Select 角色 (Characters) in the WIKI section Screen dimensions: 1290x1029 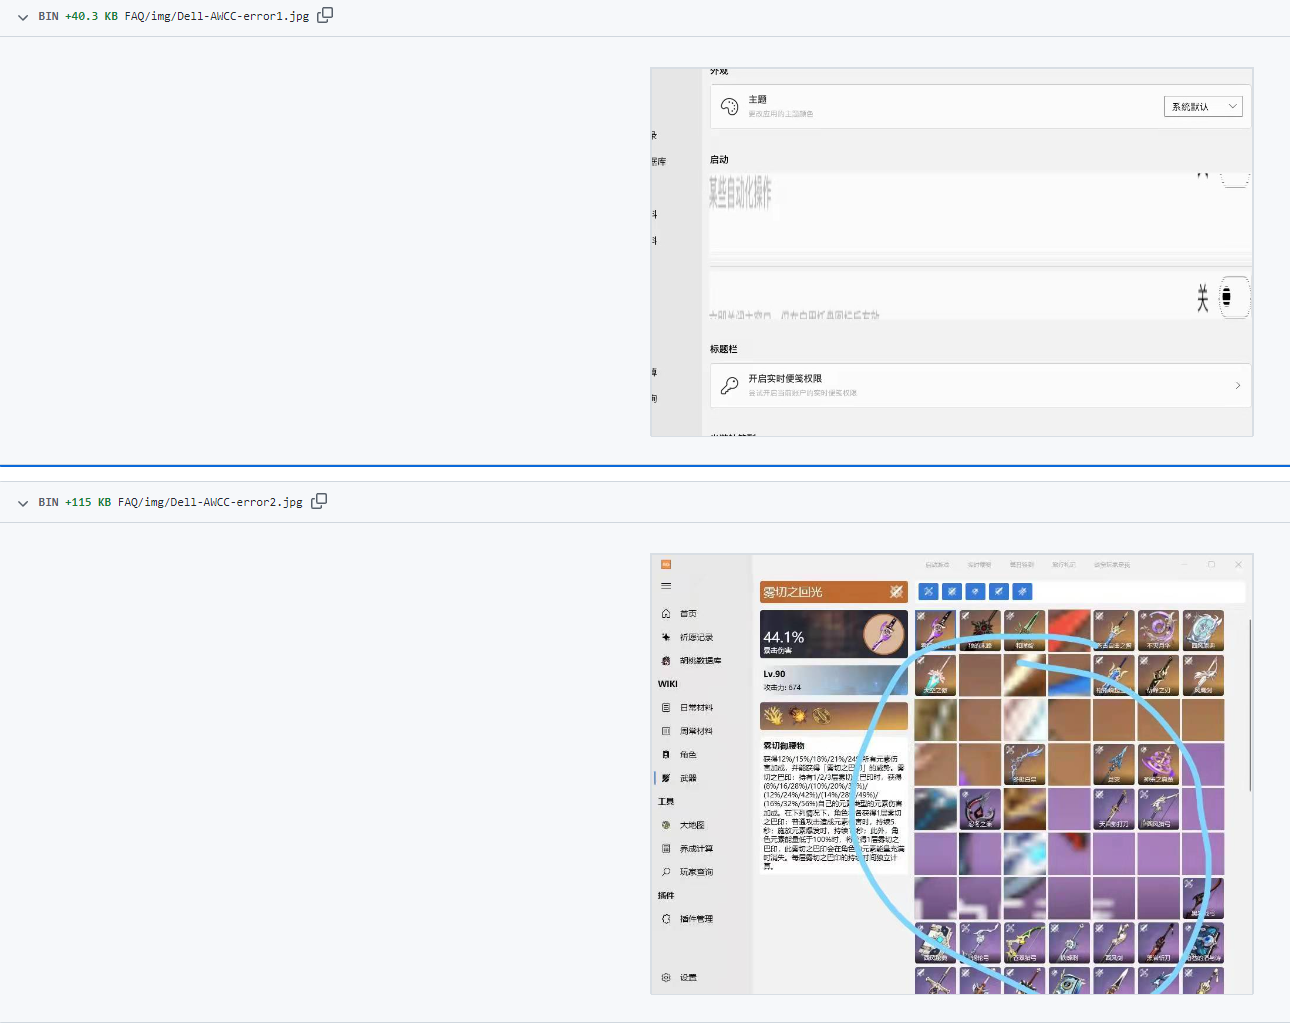pos(690,754)
